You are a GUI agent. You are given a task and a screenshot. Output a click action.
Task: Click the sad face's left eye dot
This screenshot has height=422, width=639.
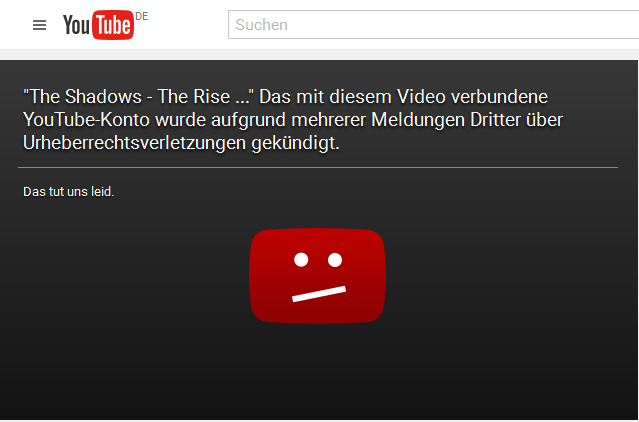coord(301,259)
